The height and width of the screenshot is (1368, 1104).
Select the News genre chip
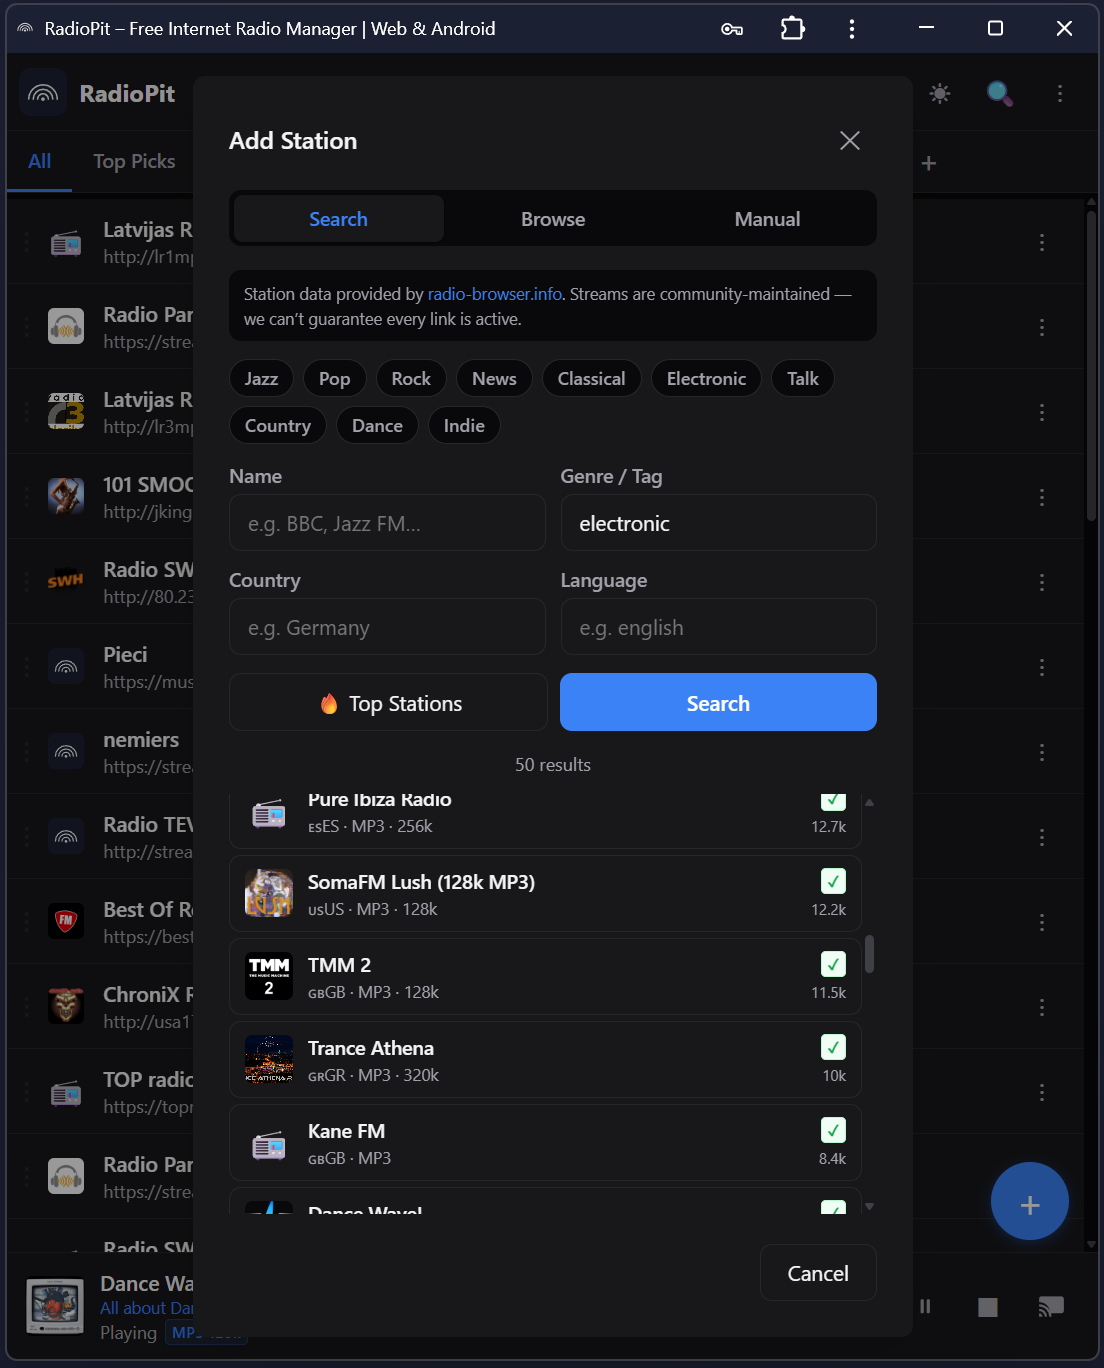click(x=494, y=379)
